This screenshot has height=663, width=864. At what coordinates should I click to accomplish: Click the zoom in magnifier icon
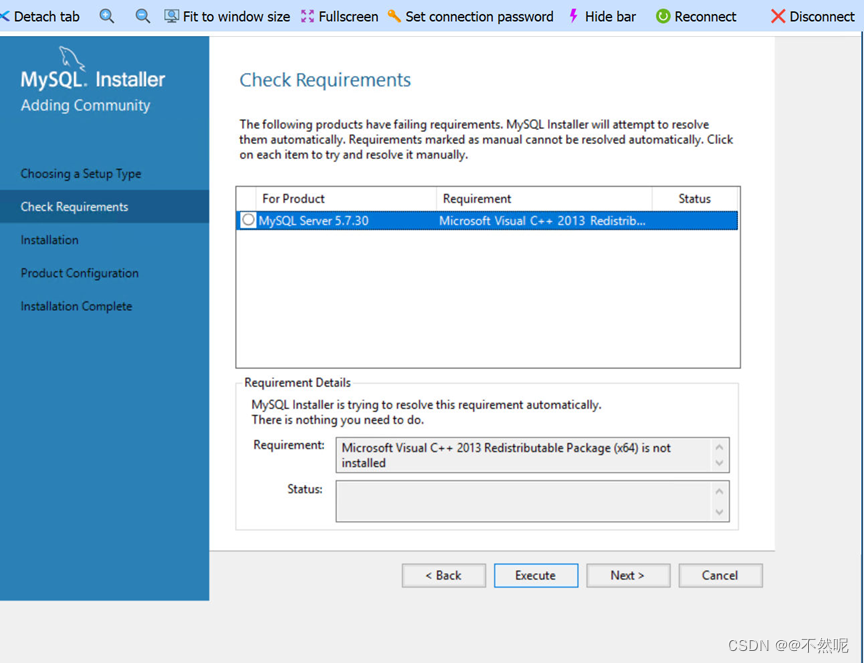pos(107,16)
